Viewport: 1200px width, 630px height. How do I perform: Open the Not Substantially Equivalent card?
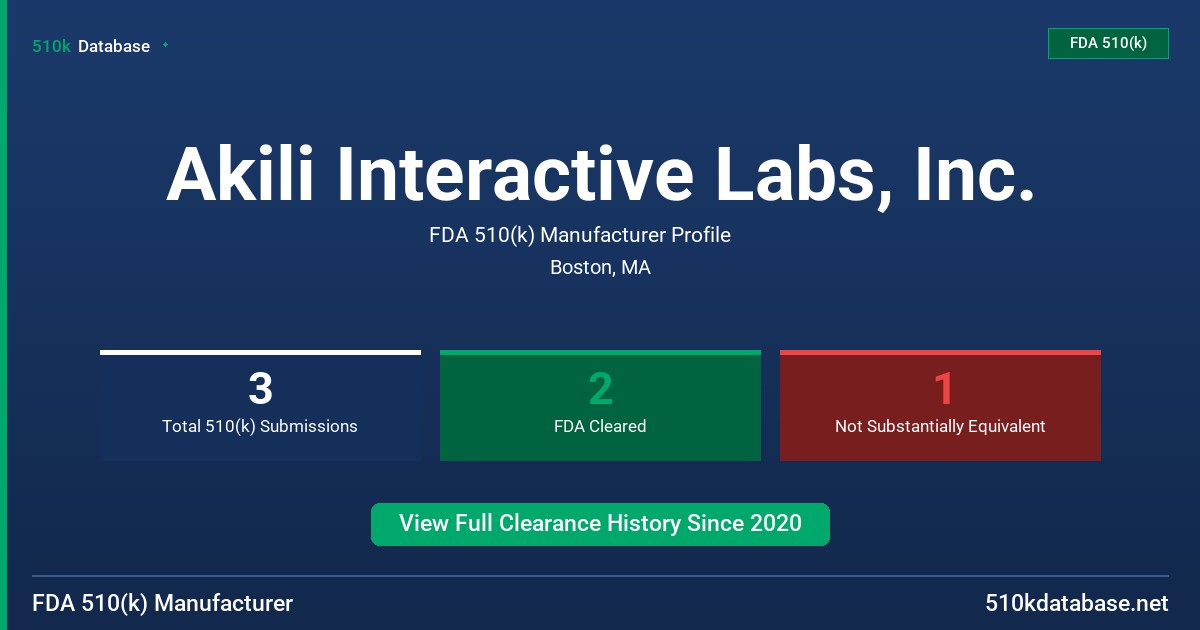coord(940,405)
